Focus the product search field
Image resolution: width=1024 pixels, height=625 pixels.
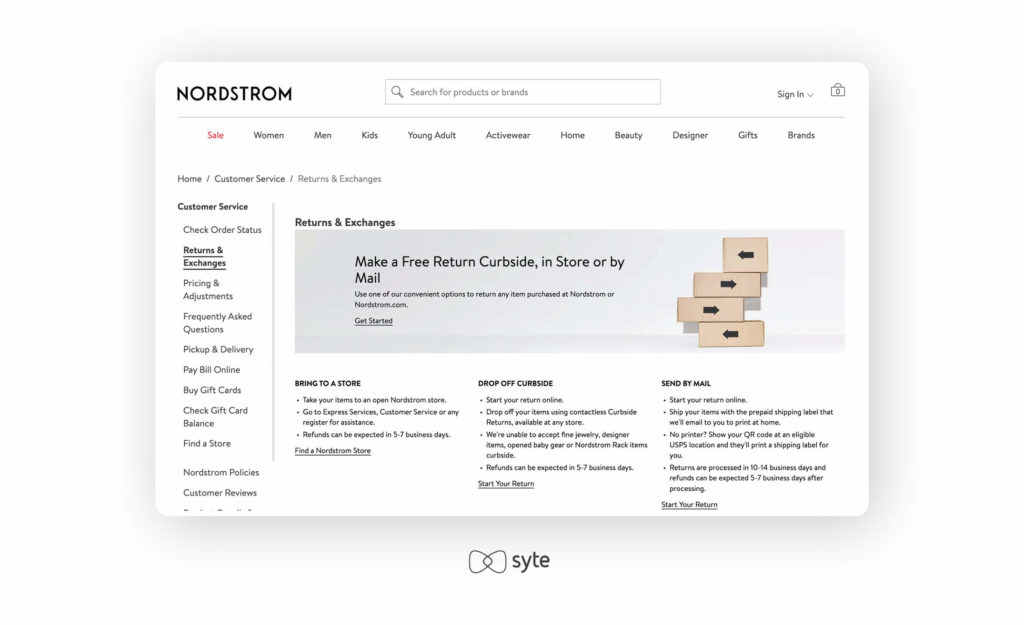522,92
